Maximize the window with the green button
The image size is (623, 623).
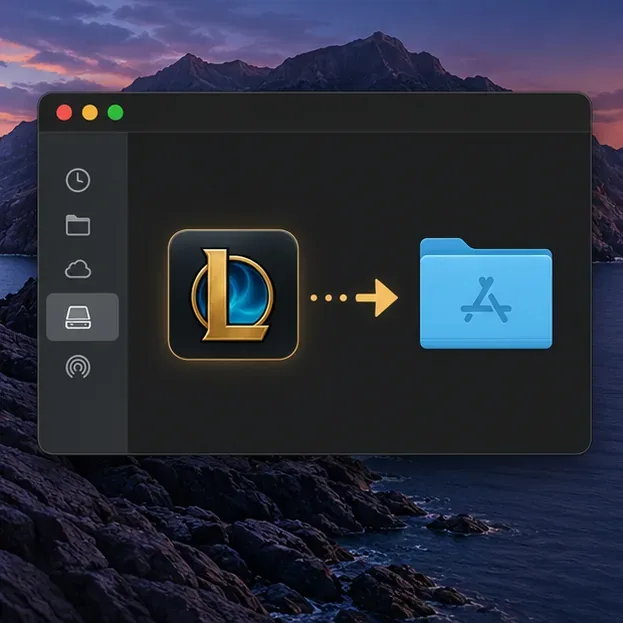pyautogui.click(x=116, y=112)
